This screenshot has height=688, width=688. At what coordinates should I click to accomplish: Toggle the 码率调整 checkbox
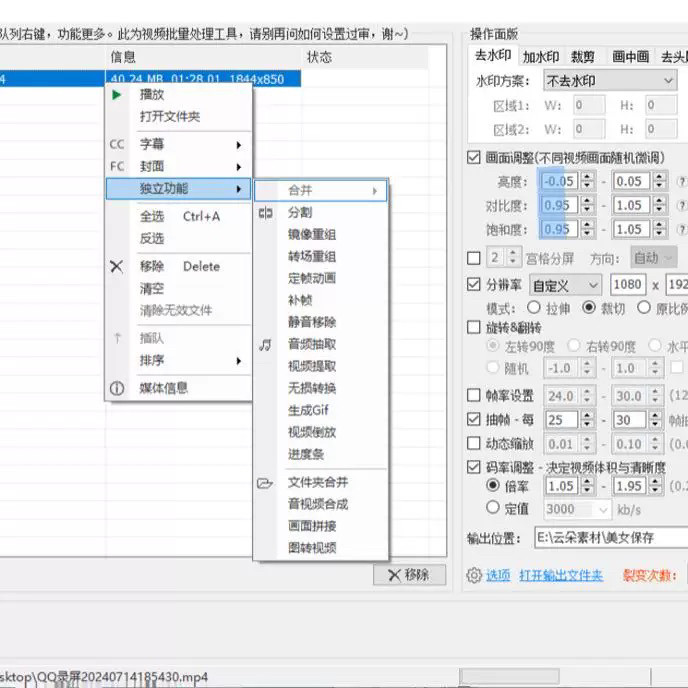pyautogui.click(x=473, y=467)
